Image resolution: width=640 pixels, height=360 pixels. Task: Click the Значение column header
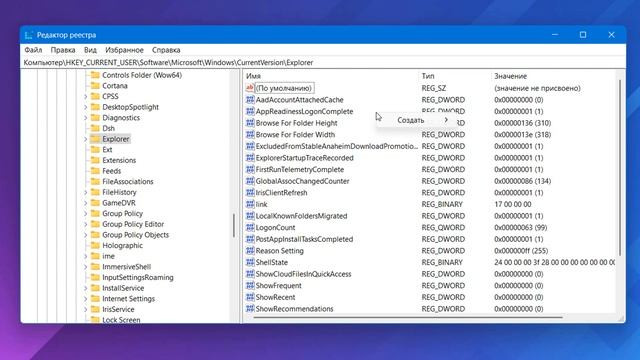[x=511, y=76]
